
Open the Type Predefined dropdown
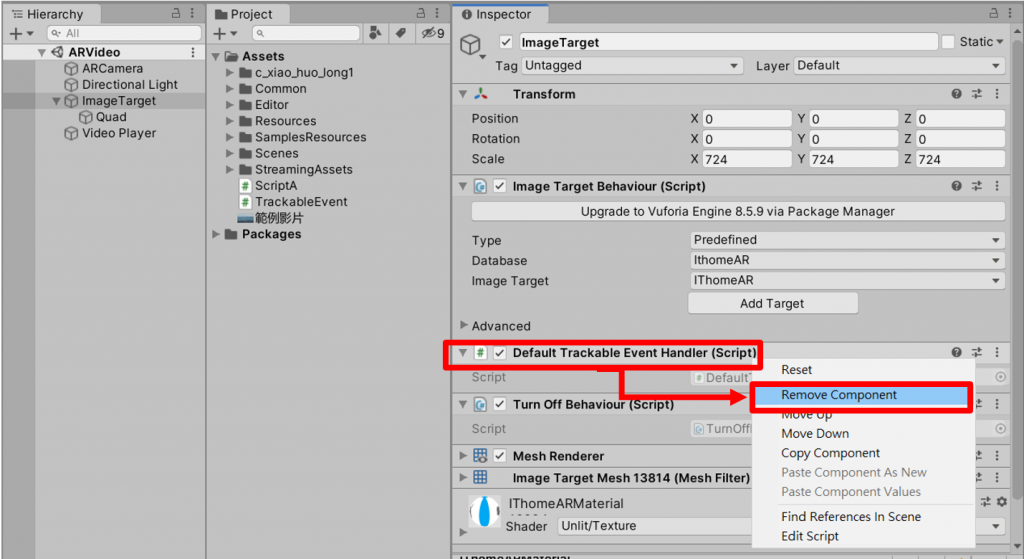pyautogui.click(x=847, y=240)
